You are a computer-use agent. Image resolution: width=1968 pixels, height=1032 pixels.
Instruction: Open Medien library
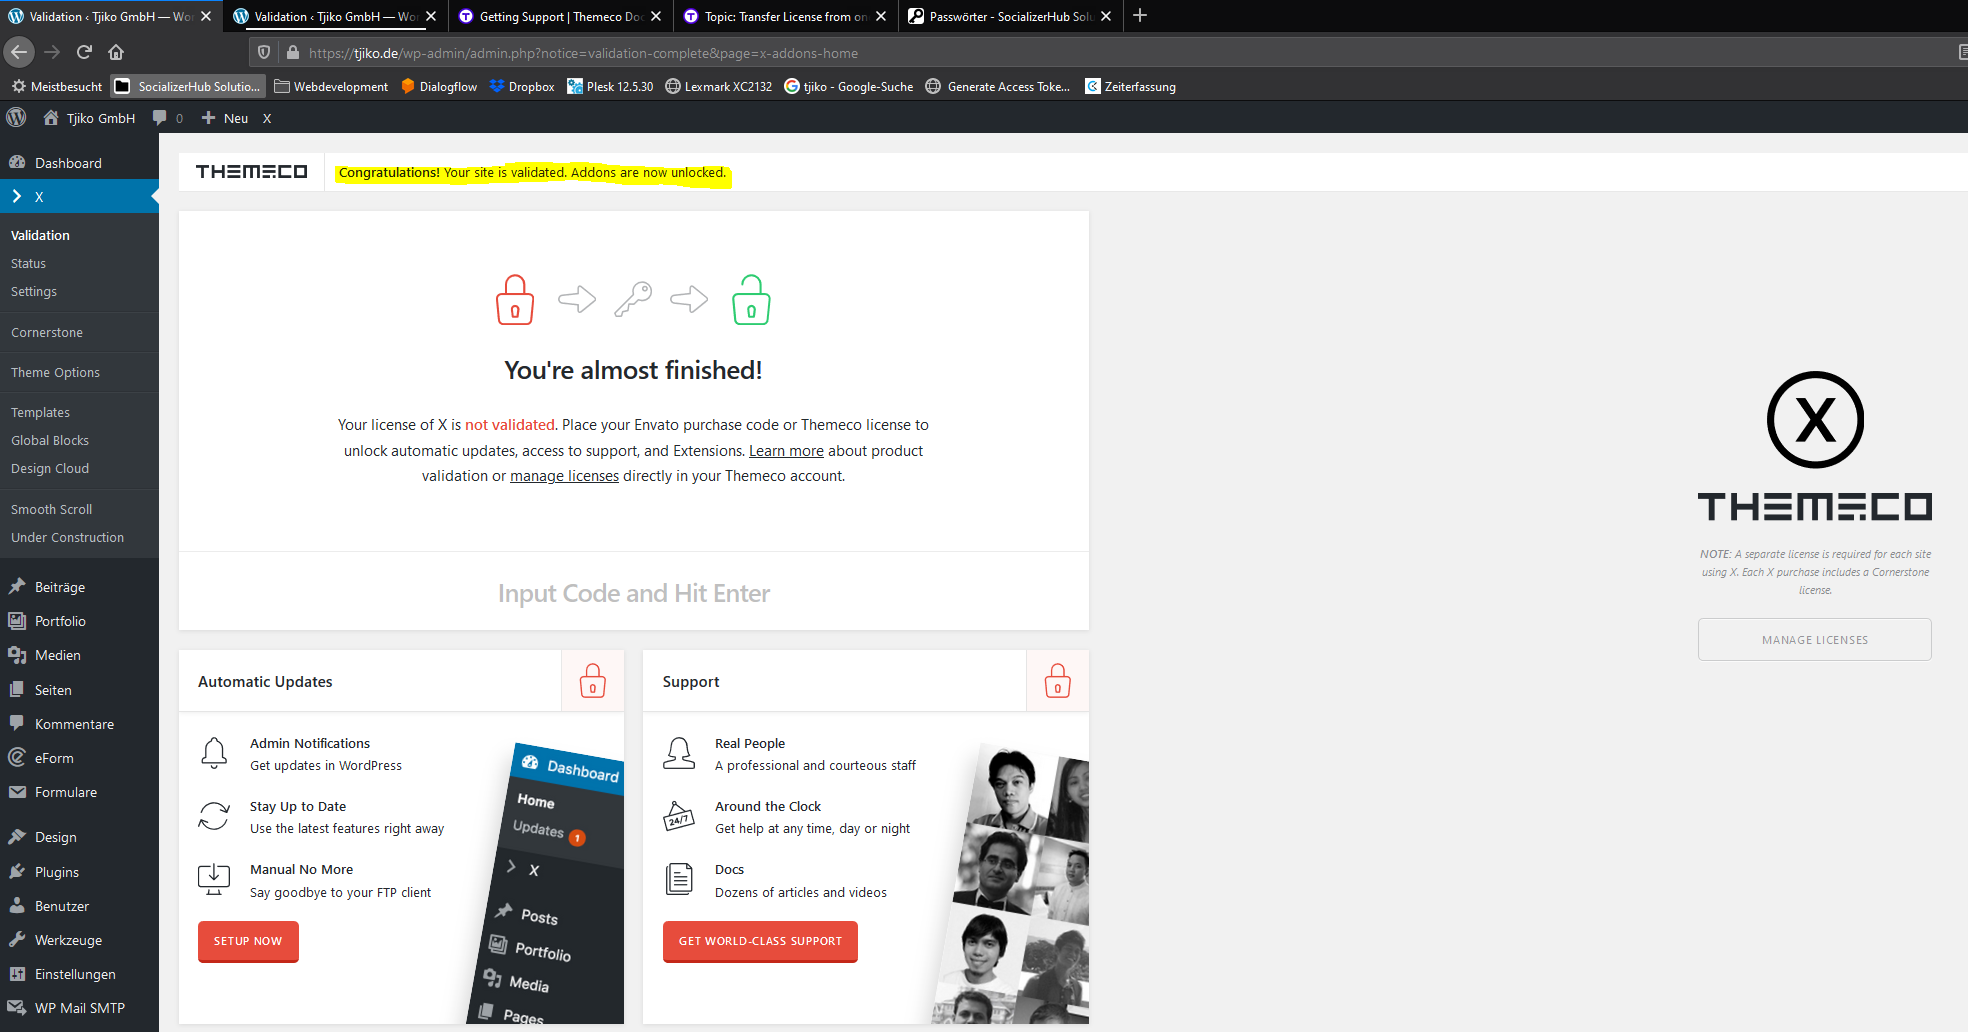[79, 655]
